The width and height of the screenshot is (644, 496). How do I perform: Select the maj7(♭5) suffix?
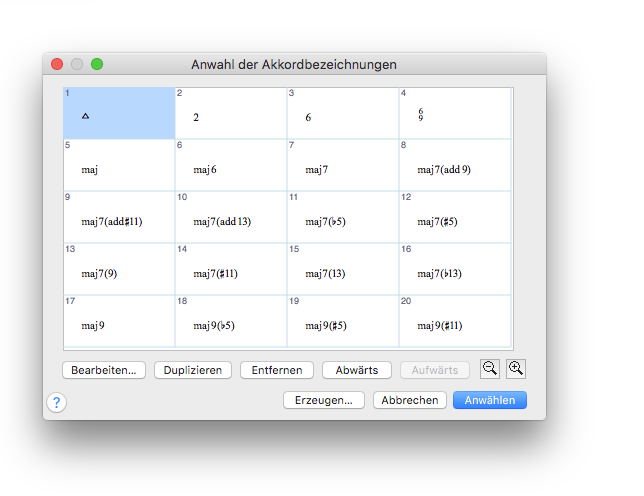343,217
